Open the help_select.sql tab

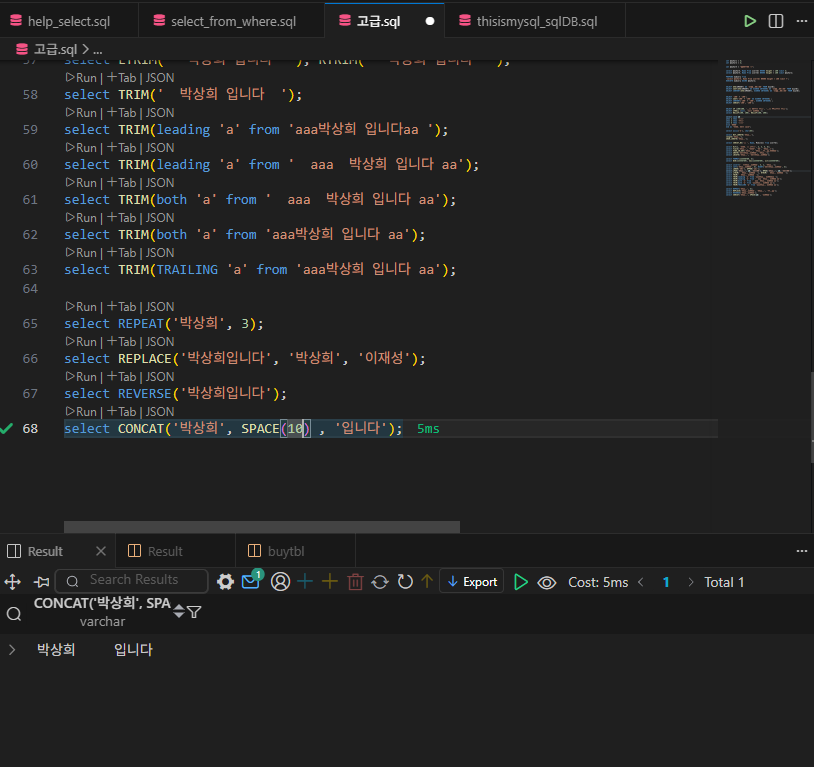(69, 21)
